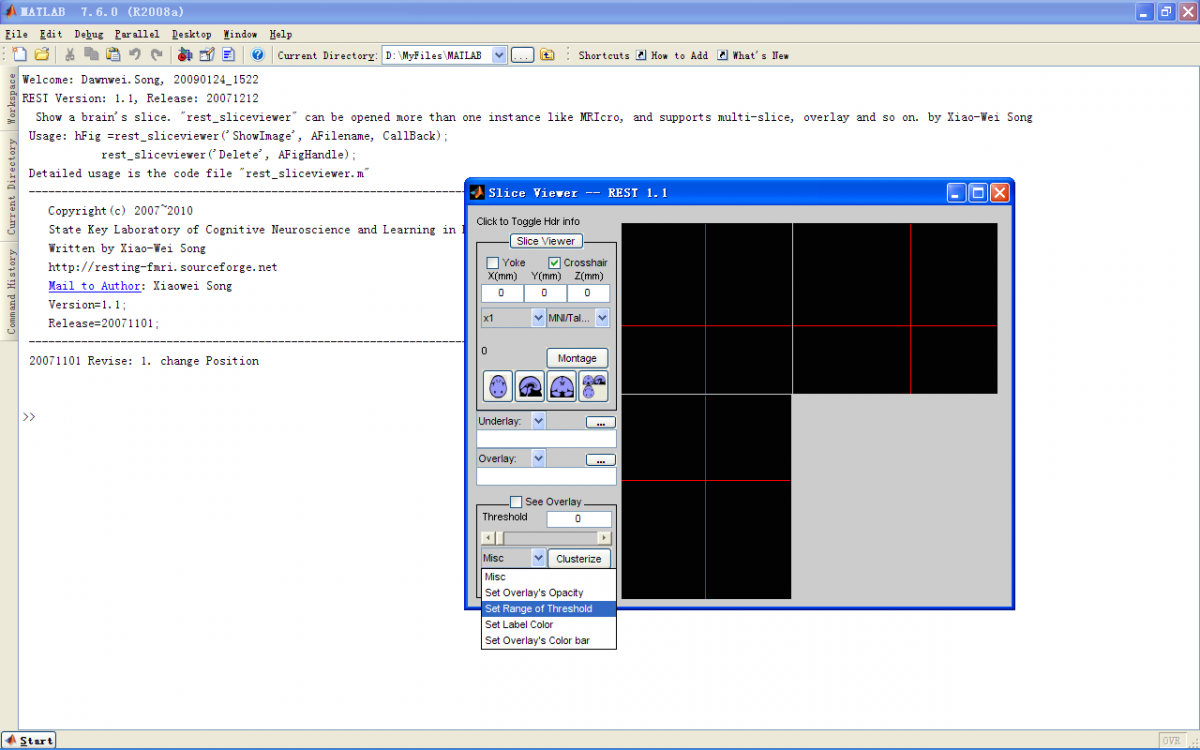This screenshot has height=750, width=1200.
Task: Click the Threshold slider track
Action: click(x=546, y=538)
